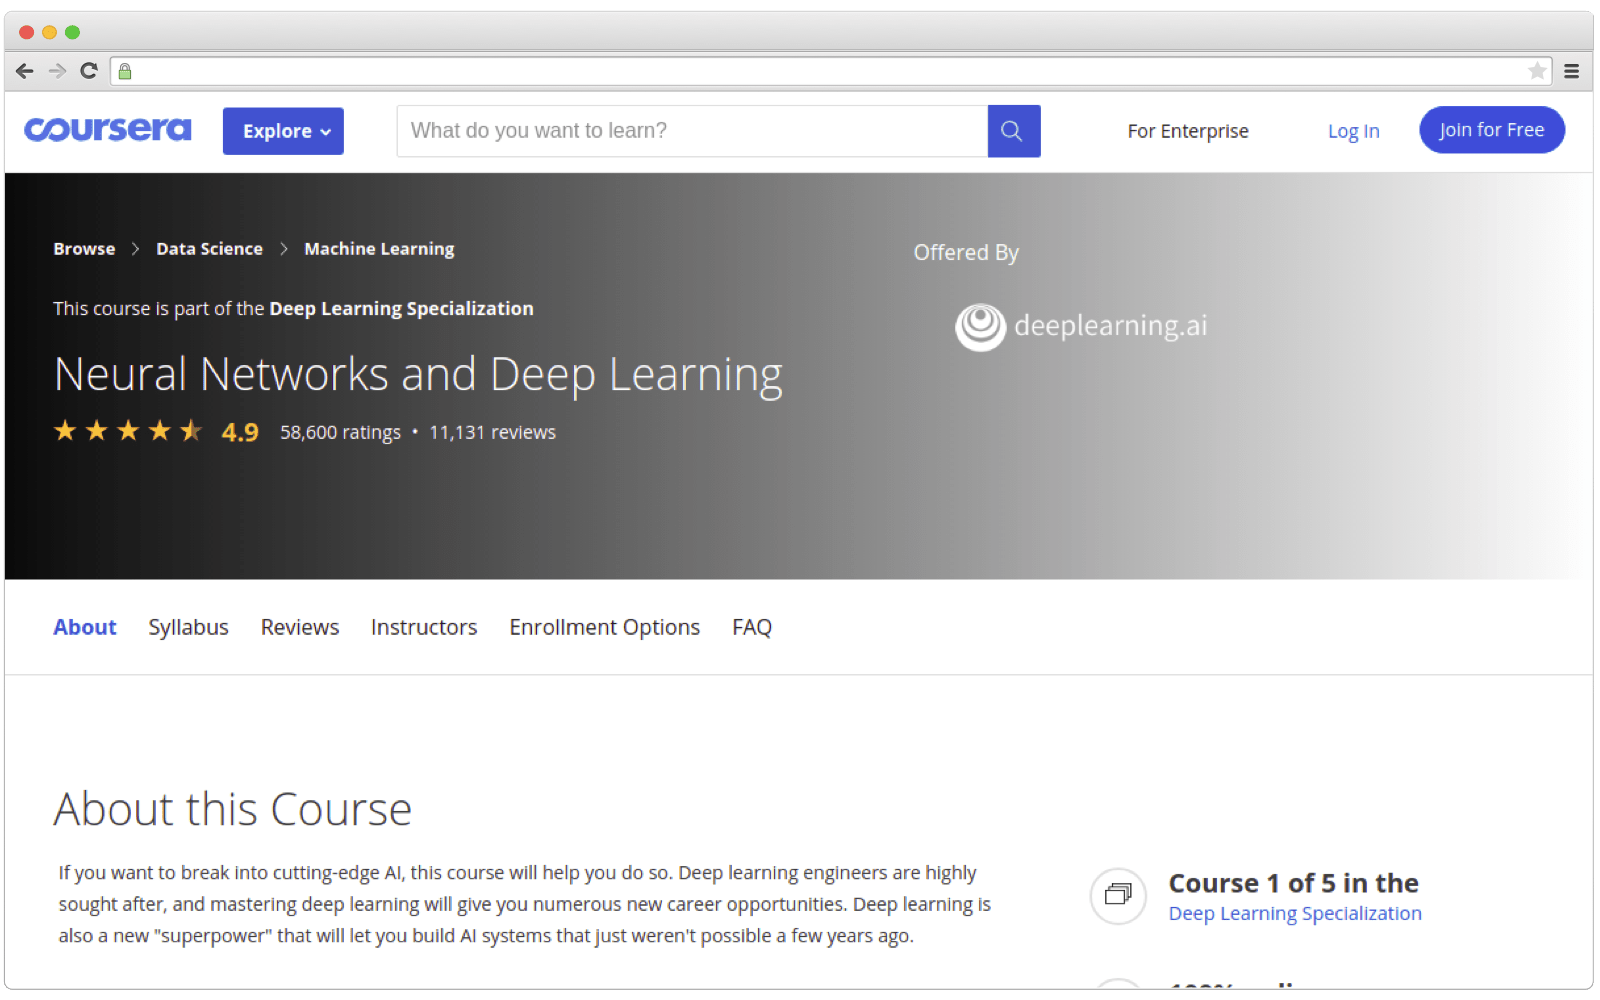Go to Data Science breadcrumb
Viewport: 1600px width, 1000px height.
209,249
